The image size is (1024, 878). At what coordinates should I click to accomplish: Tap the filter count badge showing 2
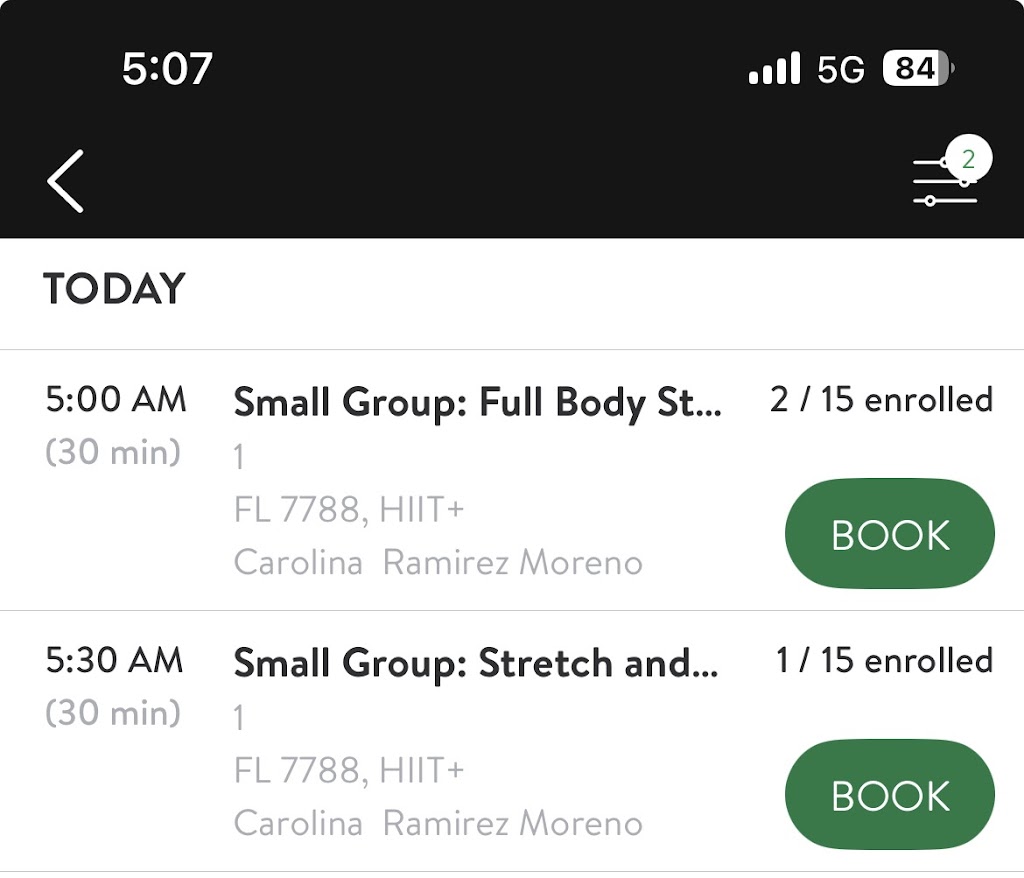967,159
